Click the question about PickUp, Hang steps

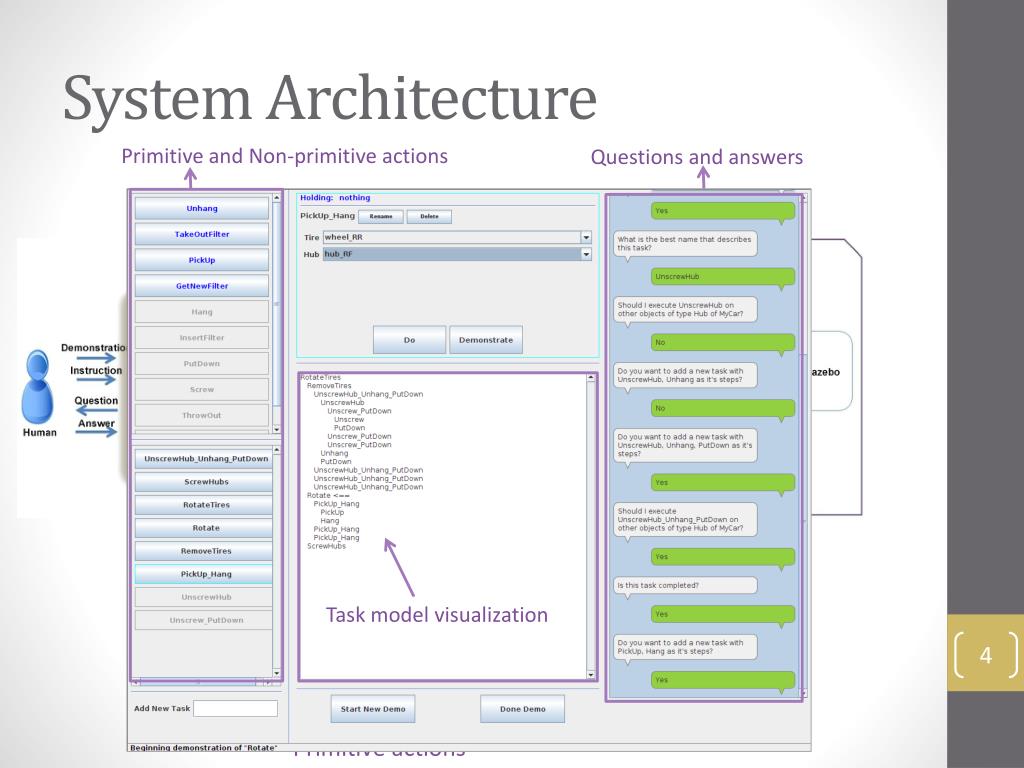pos(685,648)
